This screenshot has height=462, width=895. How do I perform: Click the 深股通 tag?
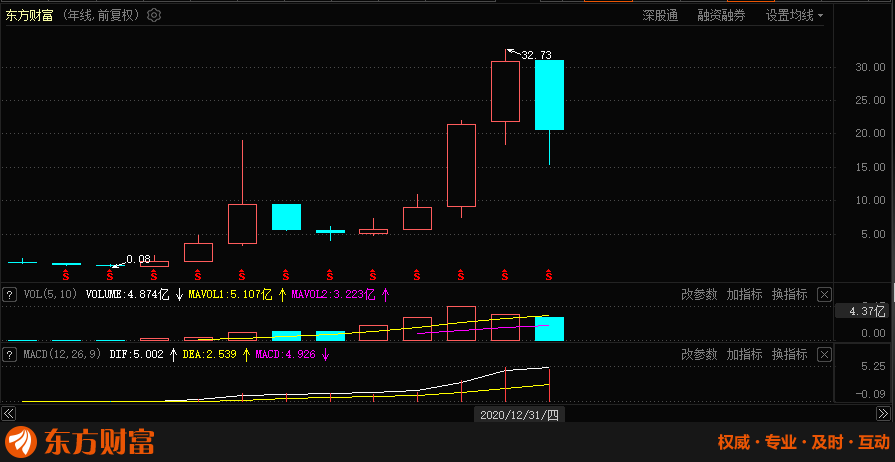660,15
